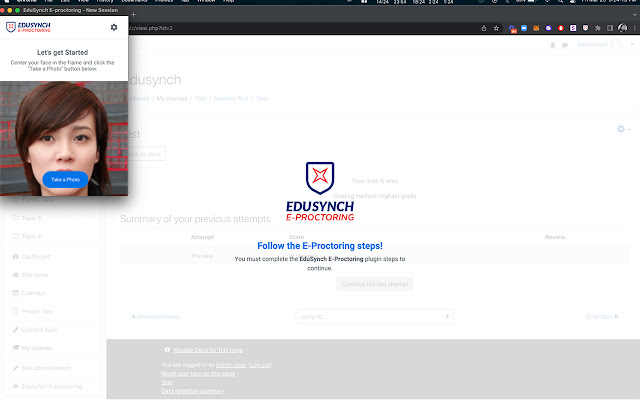Viewport: 640px width, 400px height.
Task: Click the webcam face preview image
Action: coord(64,138)
